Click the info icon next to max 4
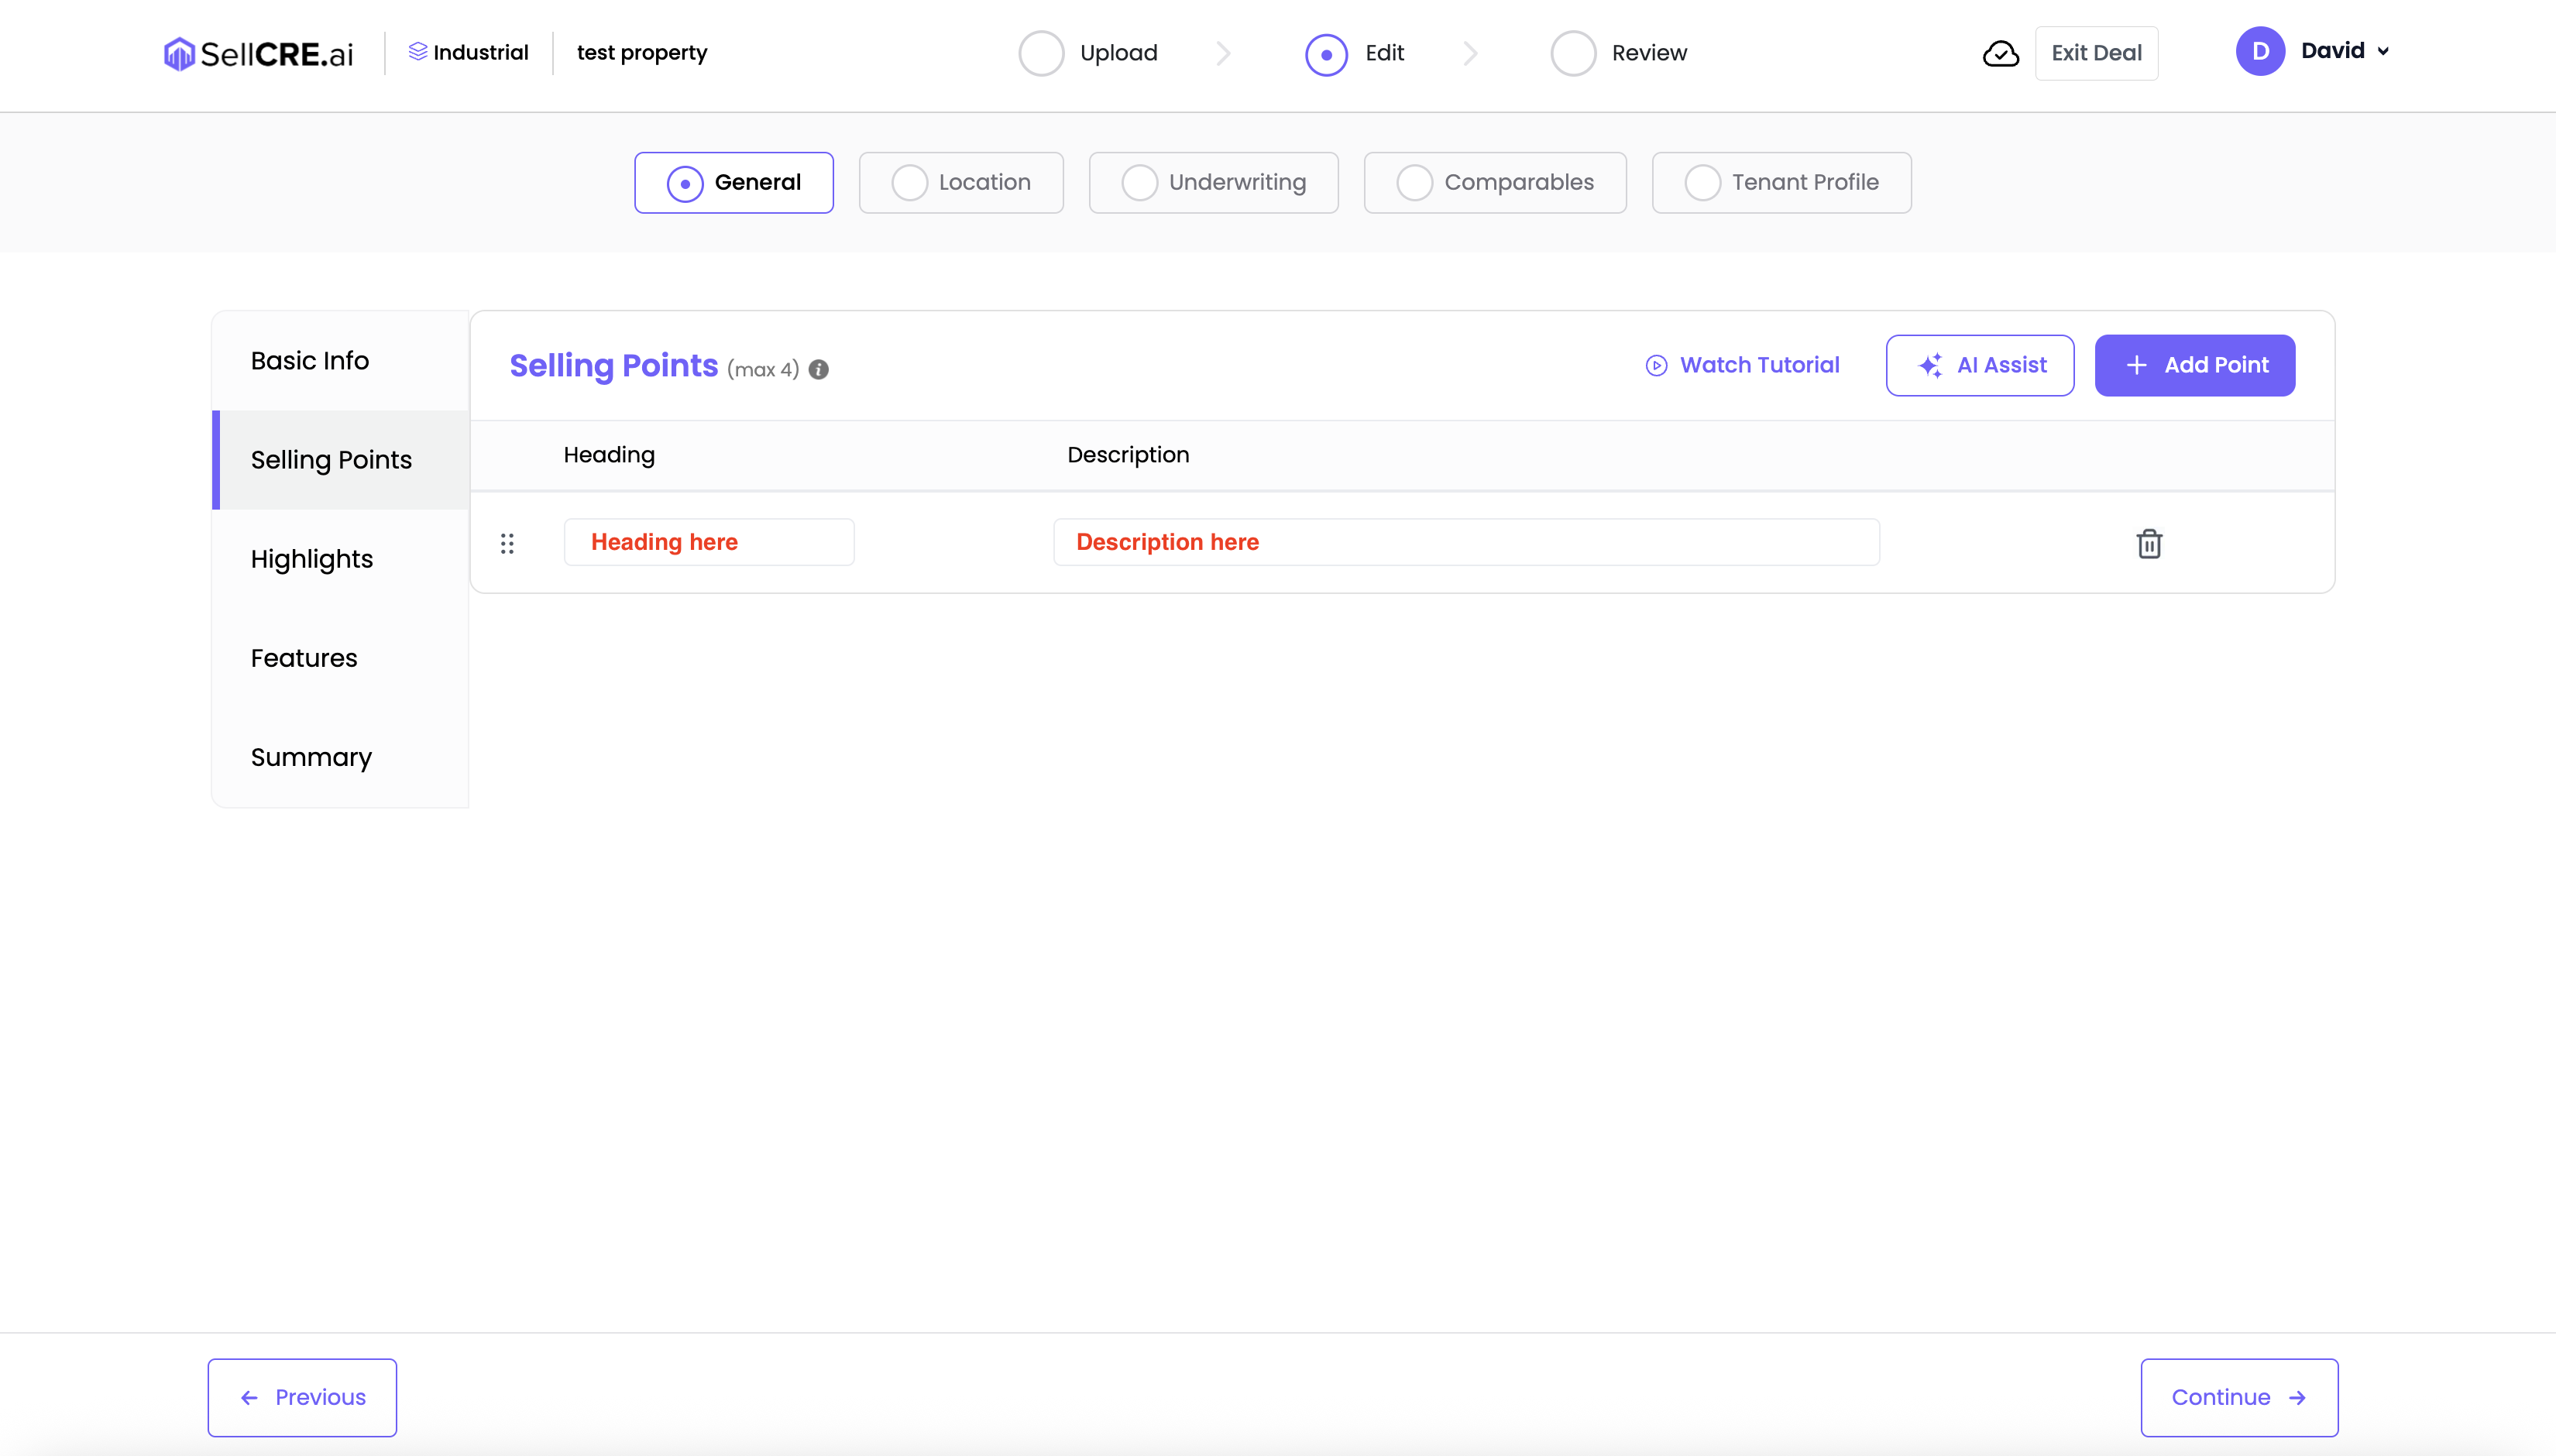 pyautogui.click(x=819, y=370)
